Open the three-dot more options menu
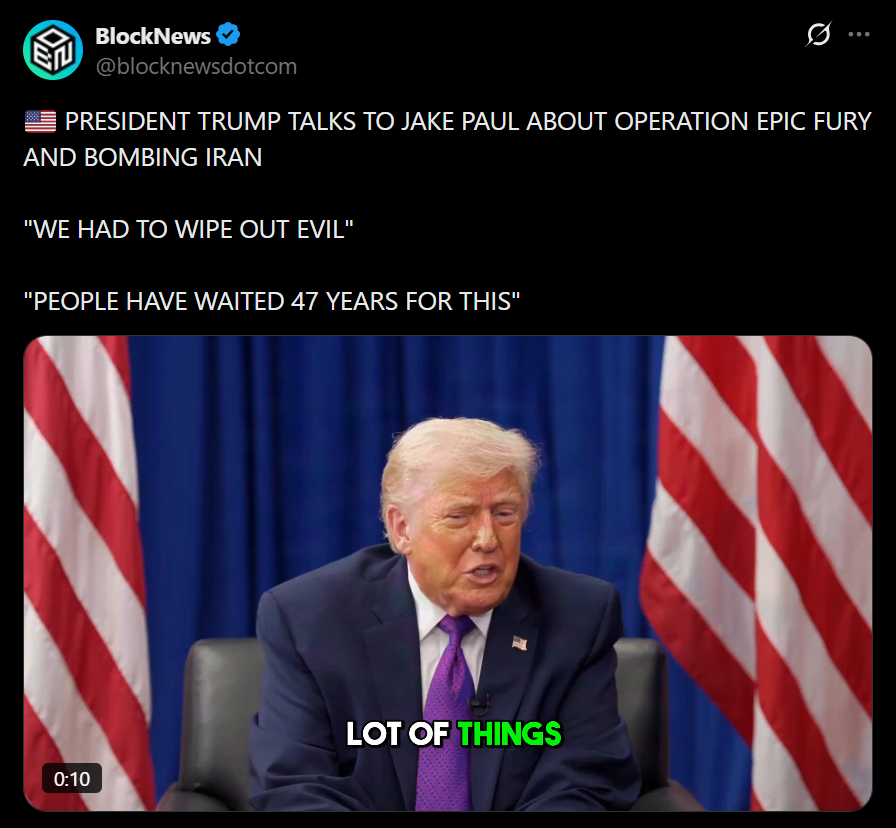The image size is (896, 828). pyautogui.click(x=859, y=34)
